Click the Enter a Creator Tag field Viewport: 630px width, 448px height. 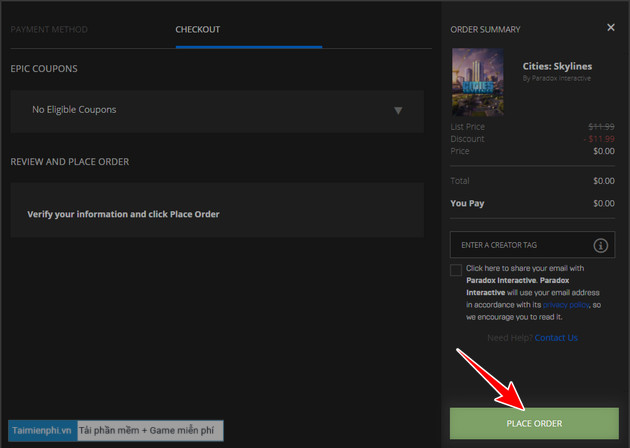(x=532, y=245)
